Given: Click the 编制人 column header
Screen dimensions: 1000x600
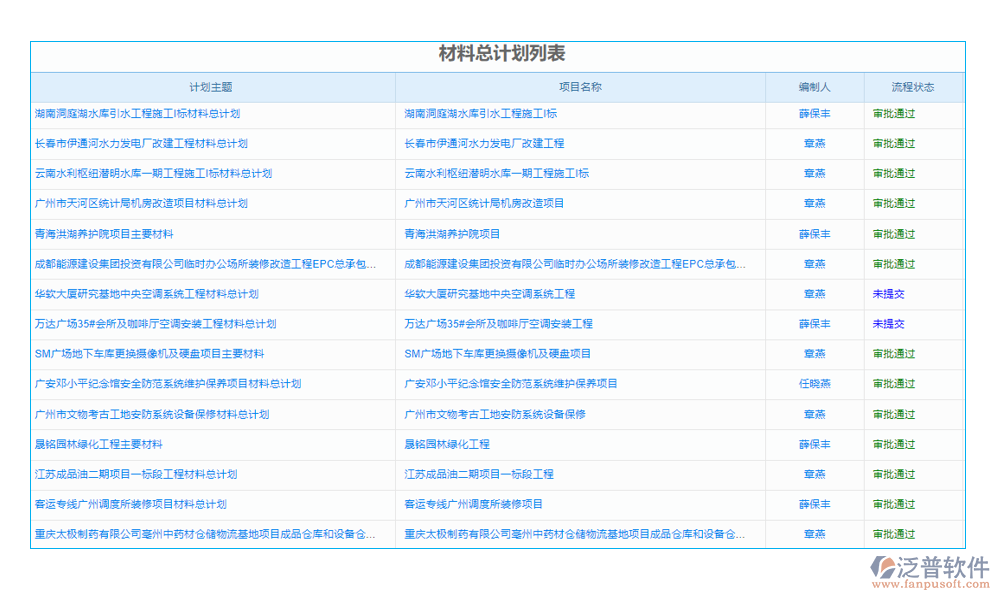Looking at the screenshot, I should point(815,86).
